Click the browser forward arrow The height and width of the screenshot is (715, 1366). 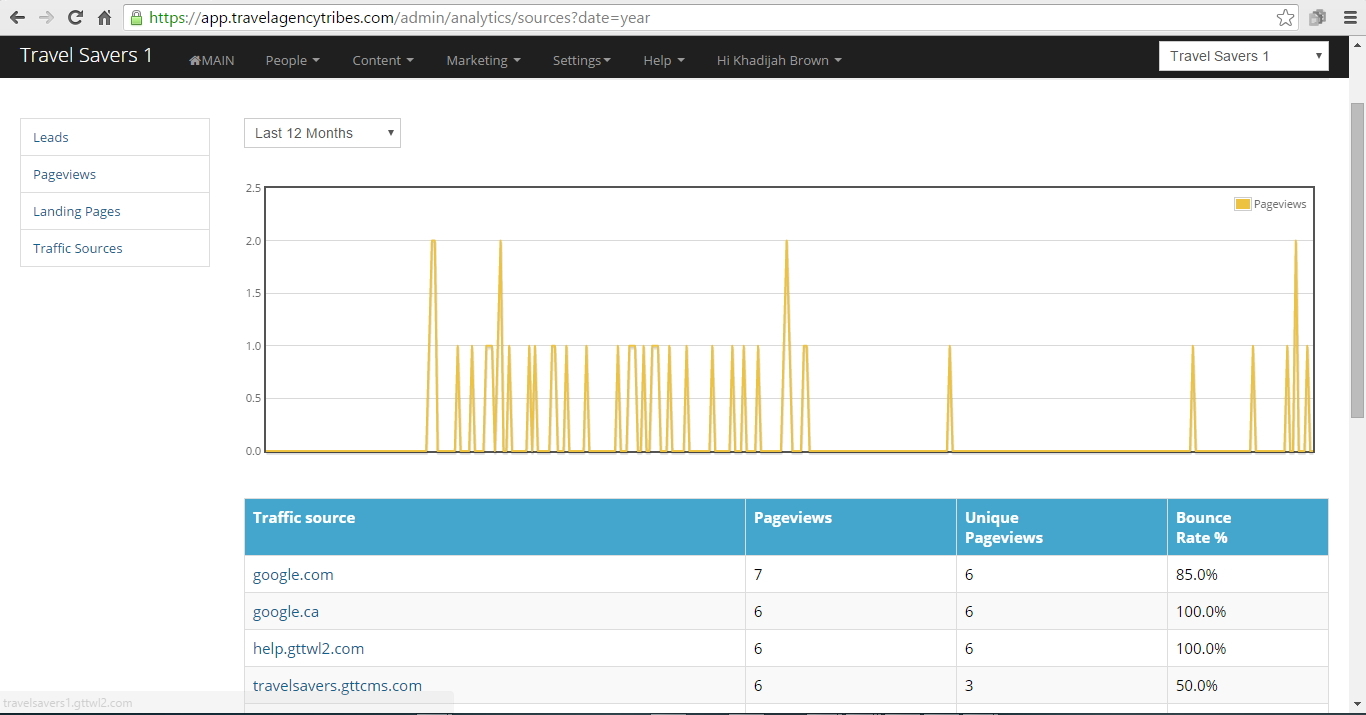[x=46, y=18]
